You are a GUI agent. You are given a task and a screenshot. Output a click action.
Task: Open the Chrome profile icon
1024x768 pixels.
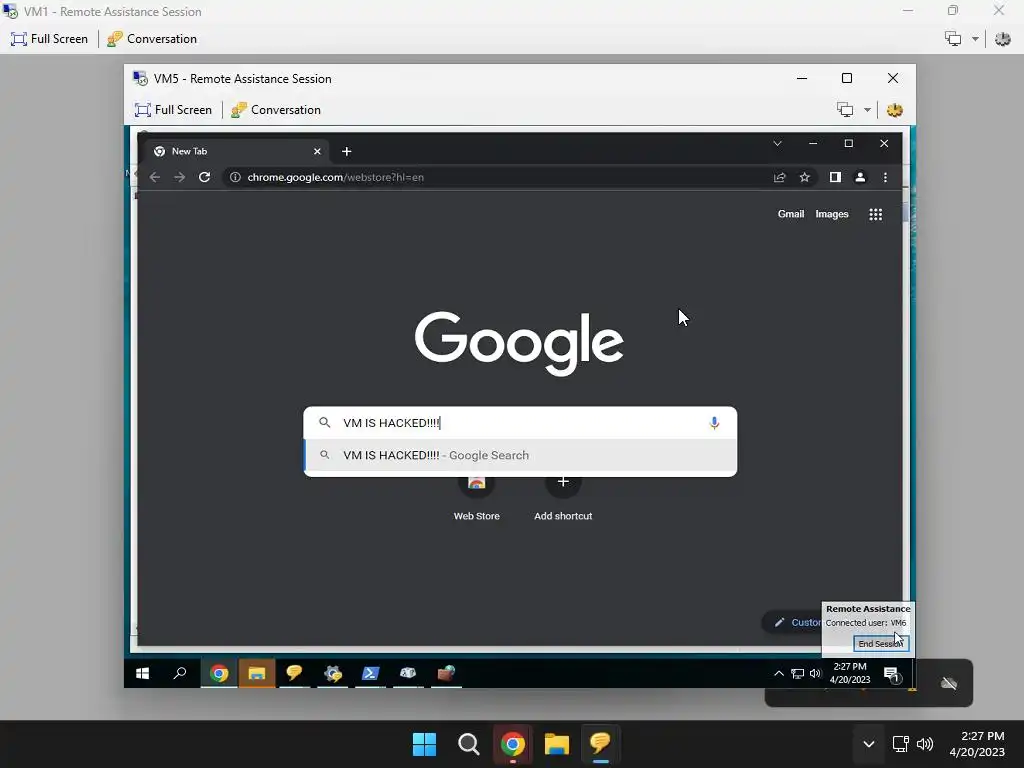point(860,177)
